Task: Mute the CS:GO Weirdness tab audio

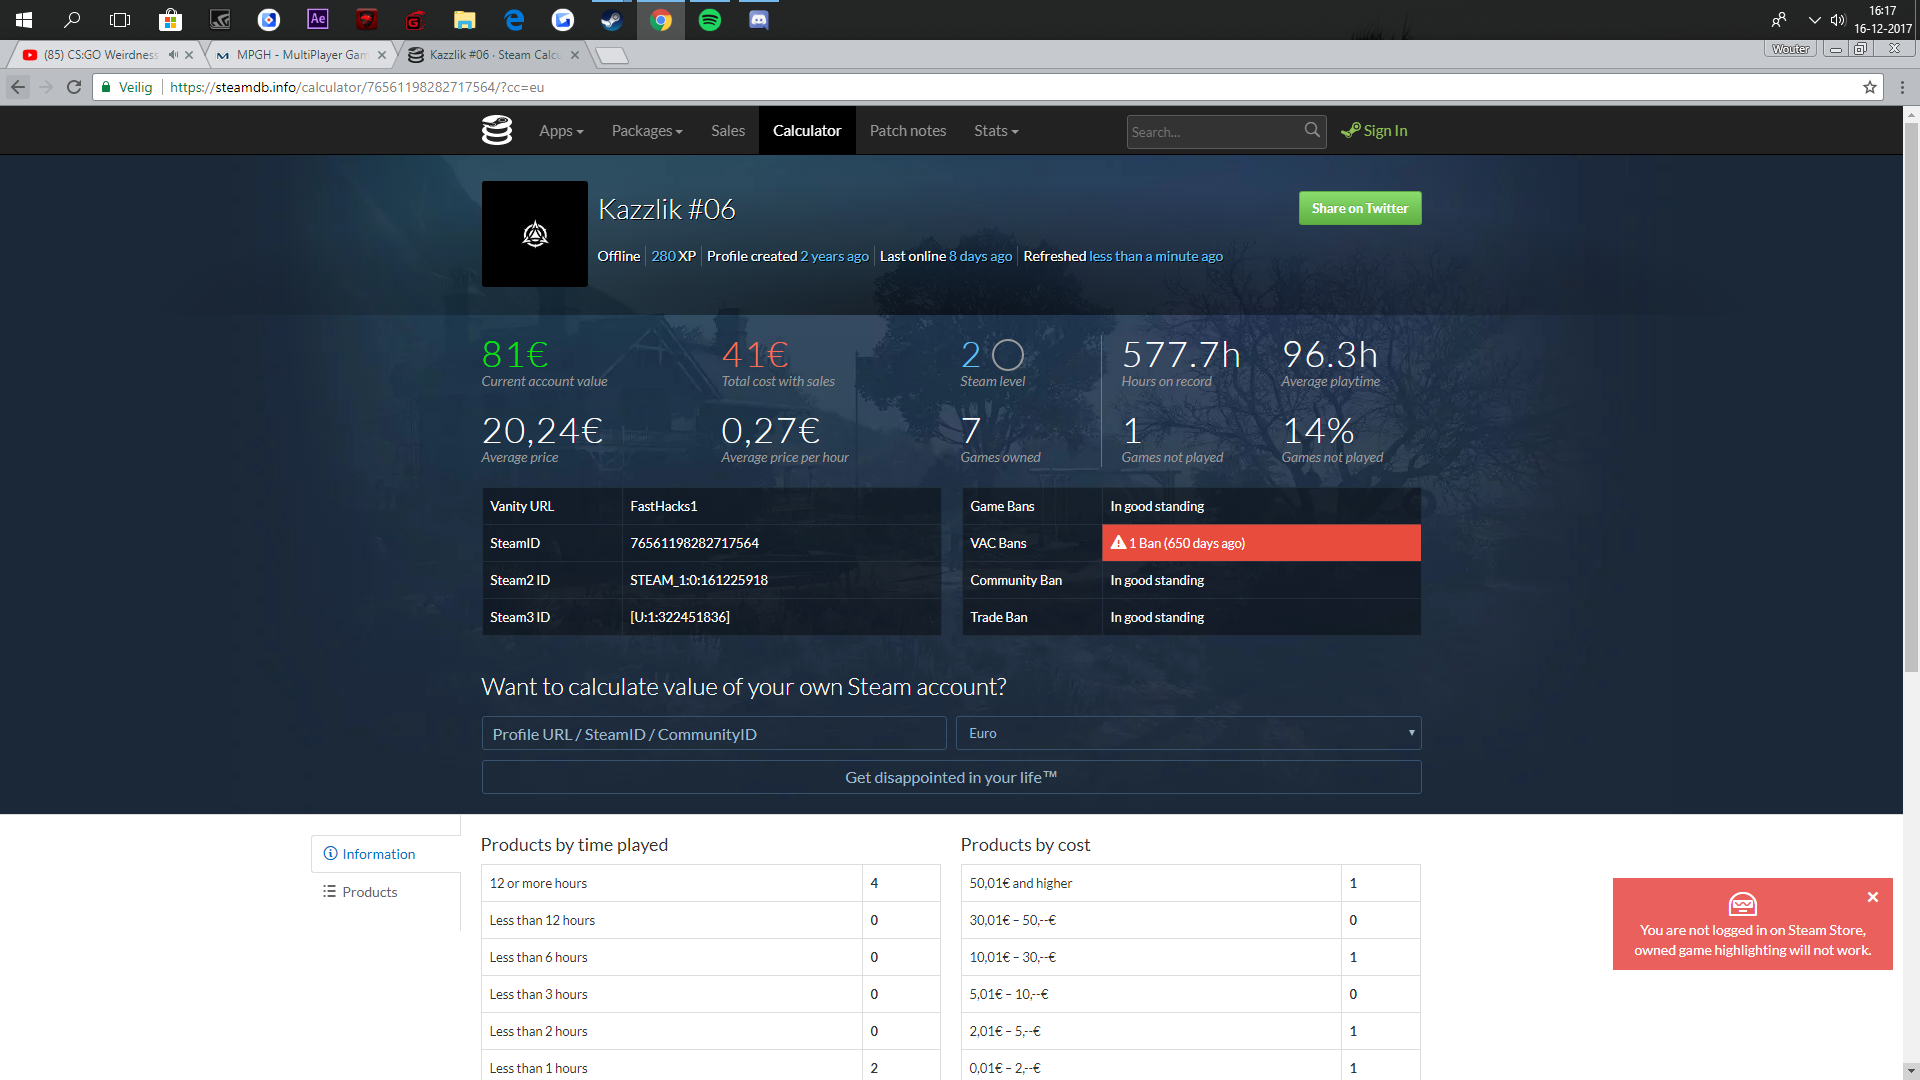Action: [173, 55]
